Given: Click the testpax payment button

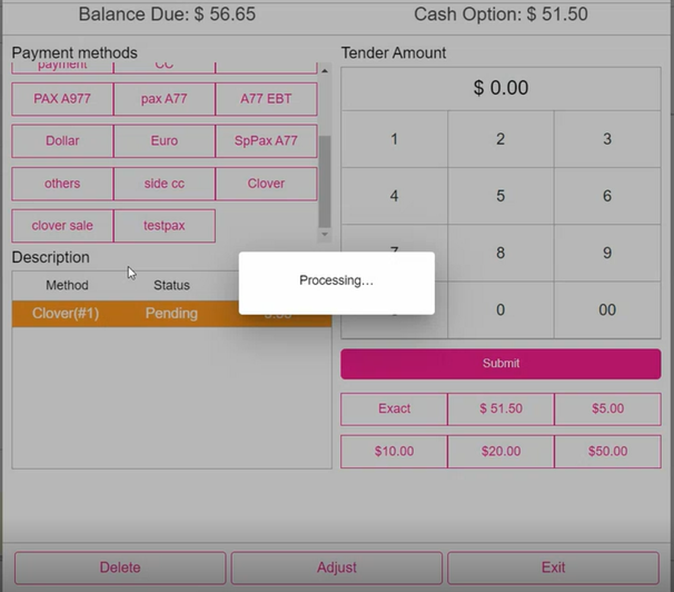Looking at the screenshot, I should coord(164,225).
